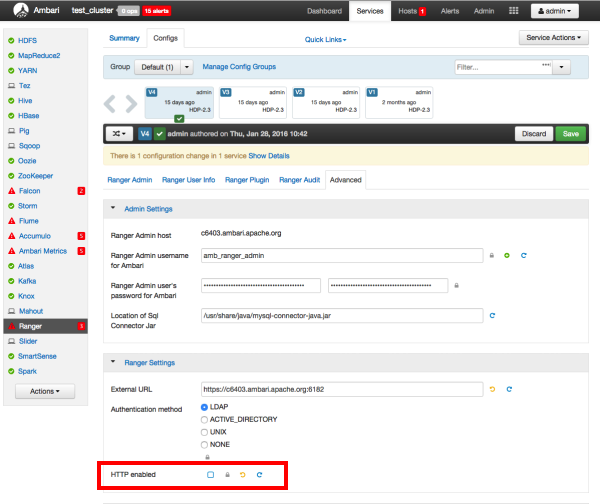The image size is (600, 504).
Task: Click refresh icon beside Sql Connector Jar location
Action: (492, 316)
